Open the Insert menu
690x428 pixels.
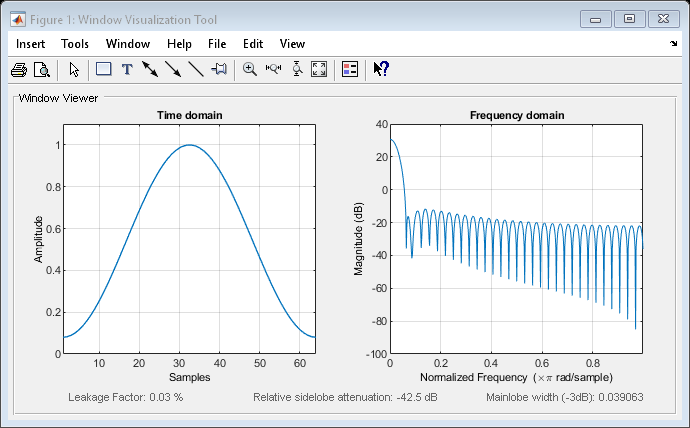point(30,44)
